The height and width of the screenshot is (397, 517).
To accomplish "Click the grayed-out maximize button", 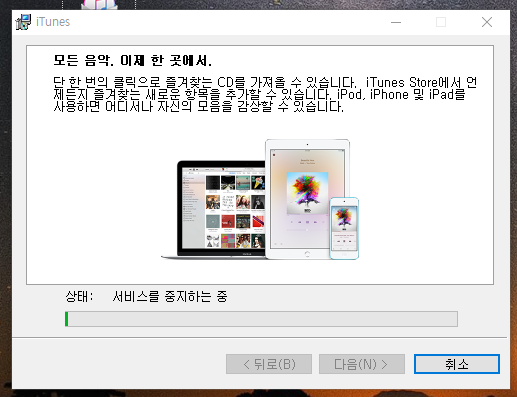I will (x=441, y=22).
